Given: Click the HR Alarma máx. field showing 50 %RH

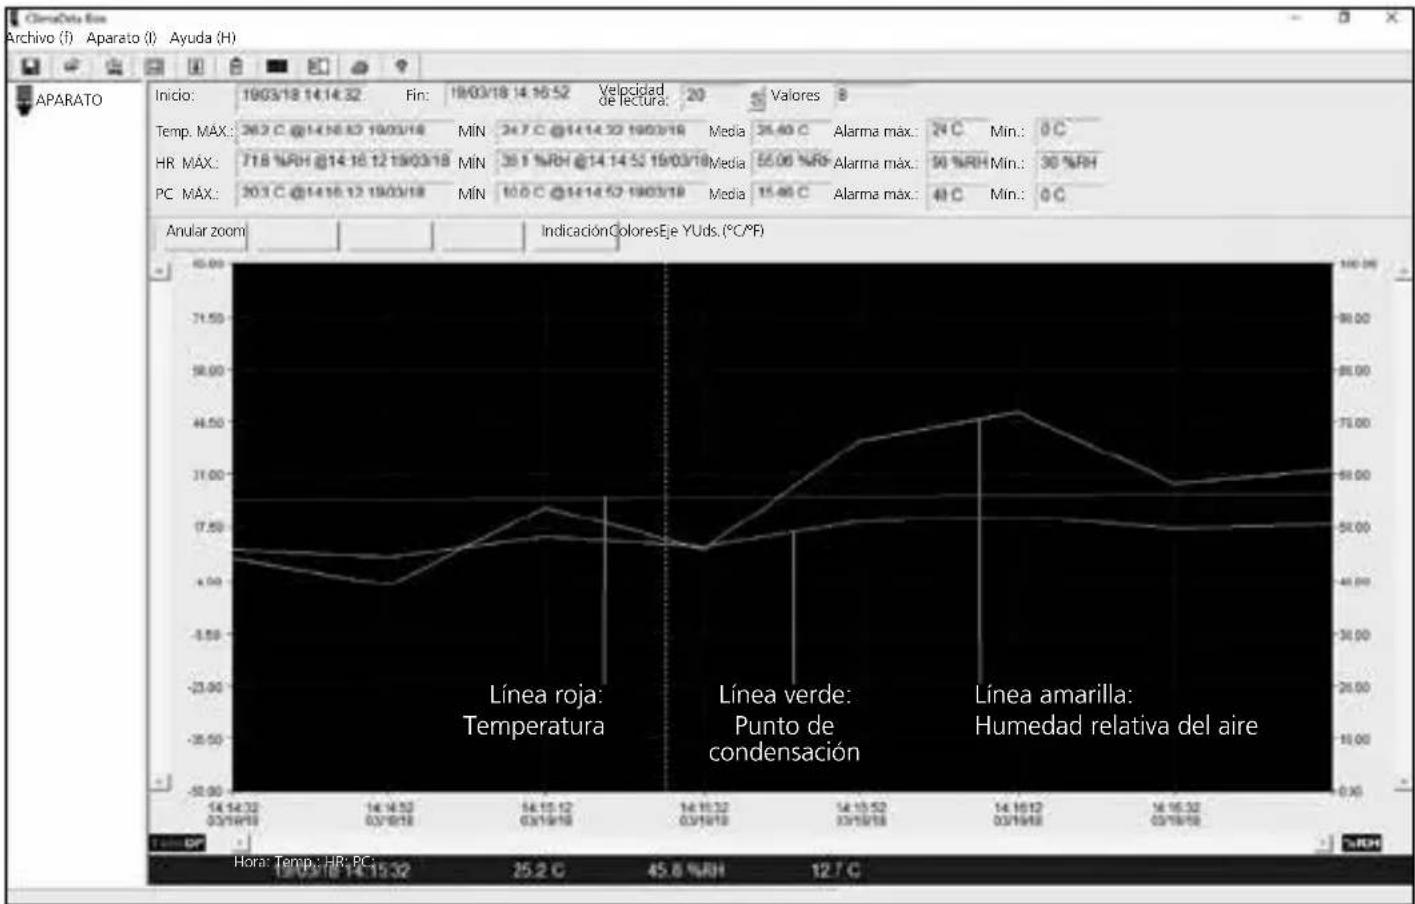Looking at the screenshot, I should 957,162.
